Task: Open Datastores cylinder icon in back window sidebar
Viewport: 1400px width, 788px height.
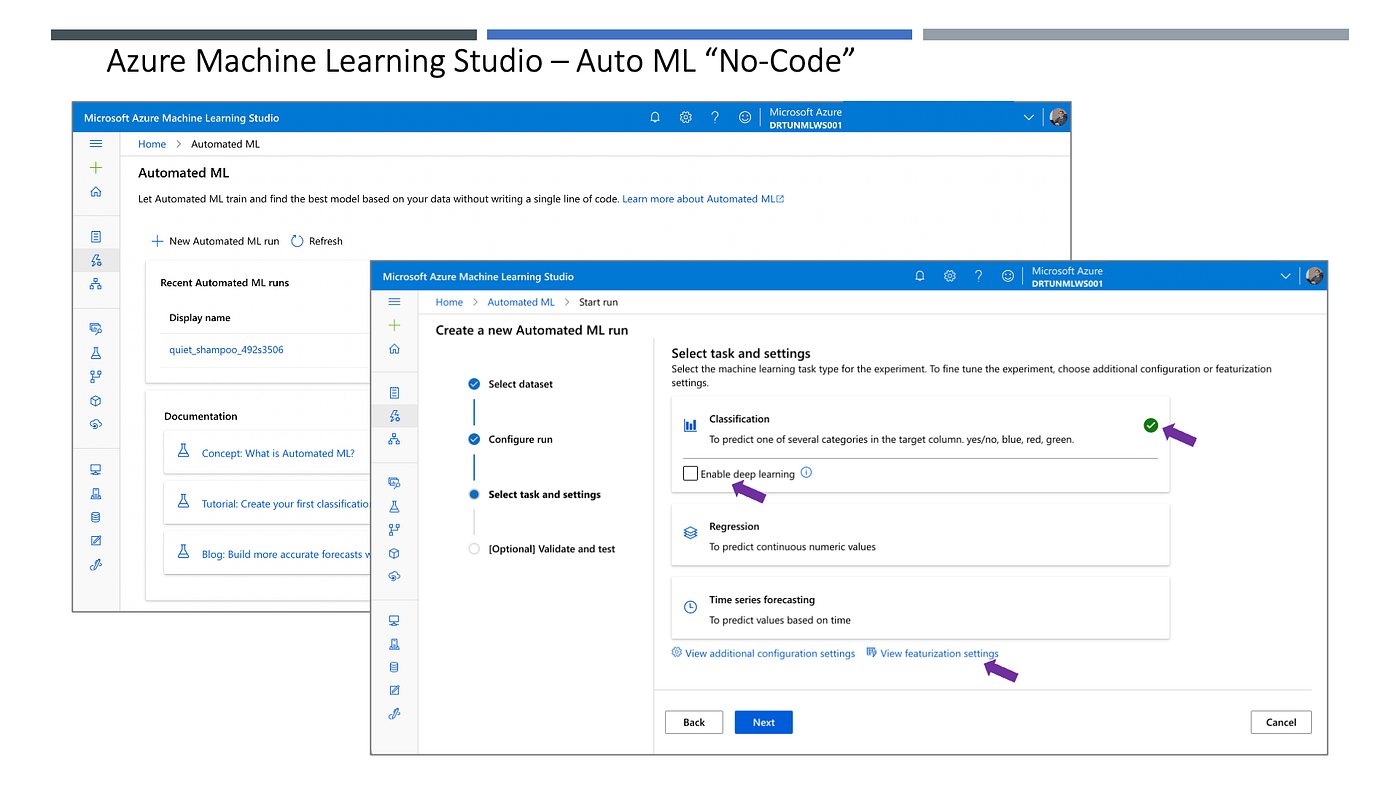Action: 96,517
